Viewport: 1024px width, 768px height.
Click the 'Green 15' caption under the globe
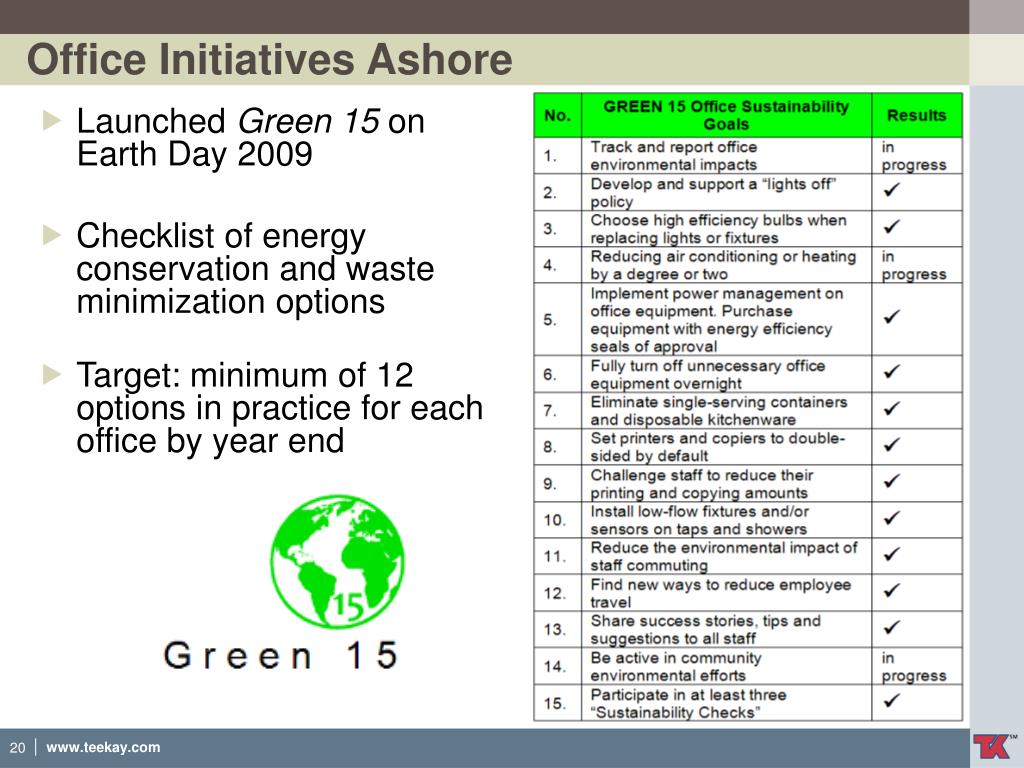280,654
